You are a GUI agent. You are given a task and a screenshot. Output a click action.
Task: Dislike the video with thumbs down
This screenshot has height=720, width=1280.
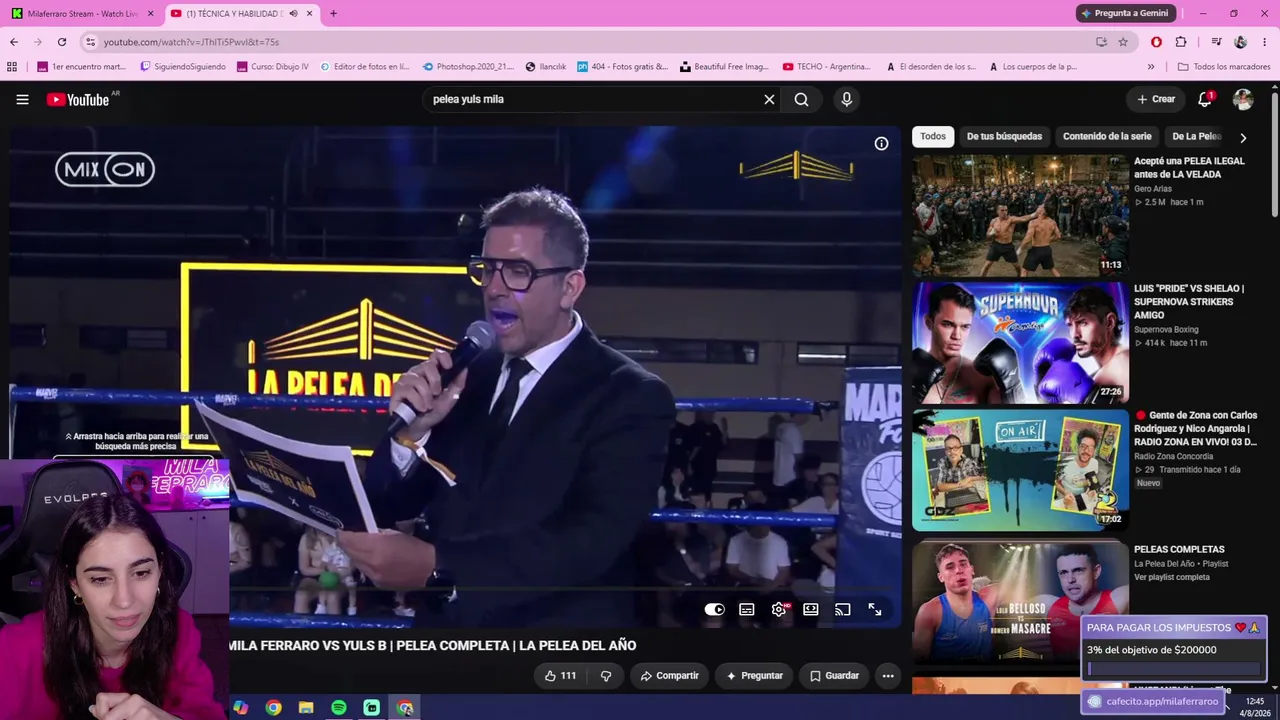point(605,675)
